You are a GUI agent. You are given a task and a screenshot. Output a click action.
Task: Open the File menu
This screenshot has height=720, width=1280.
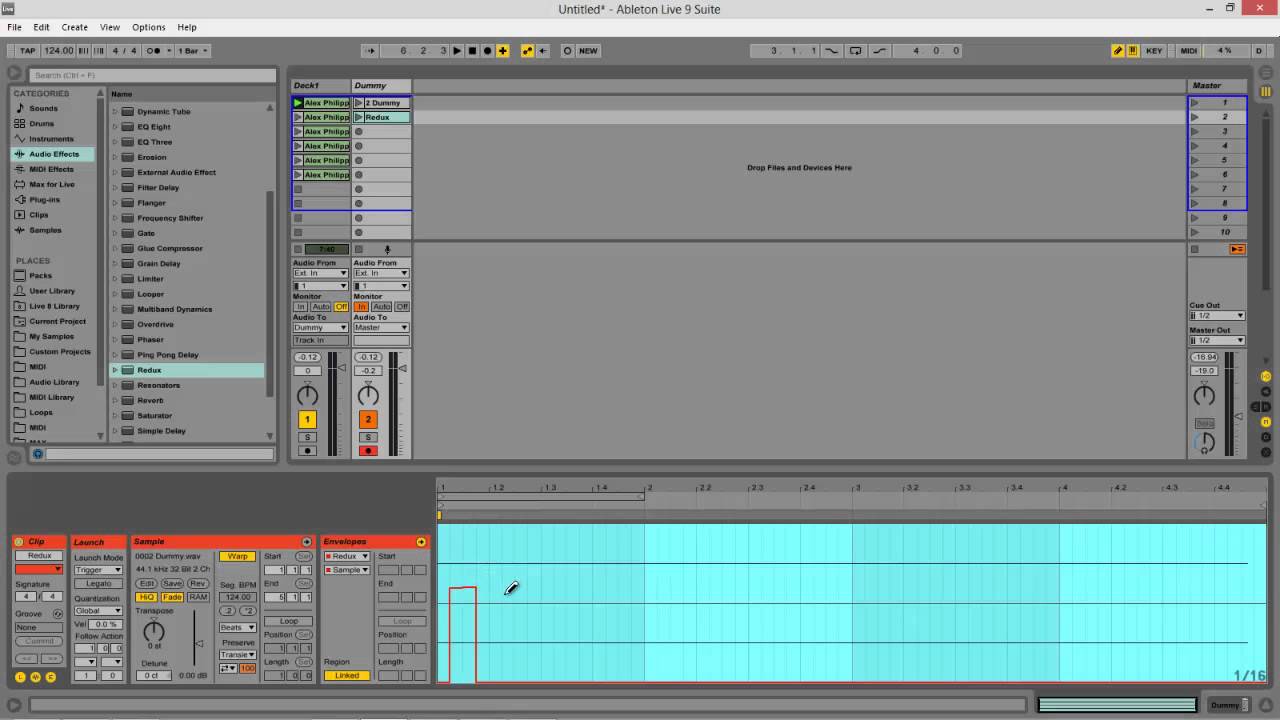14,27
